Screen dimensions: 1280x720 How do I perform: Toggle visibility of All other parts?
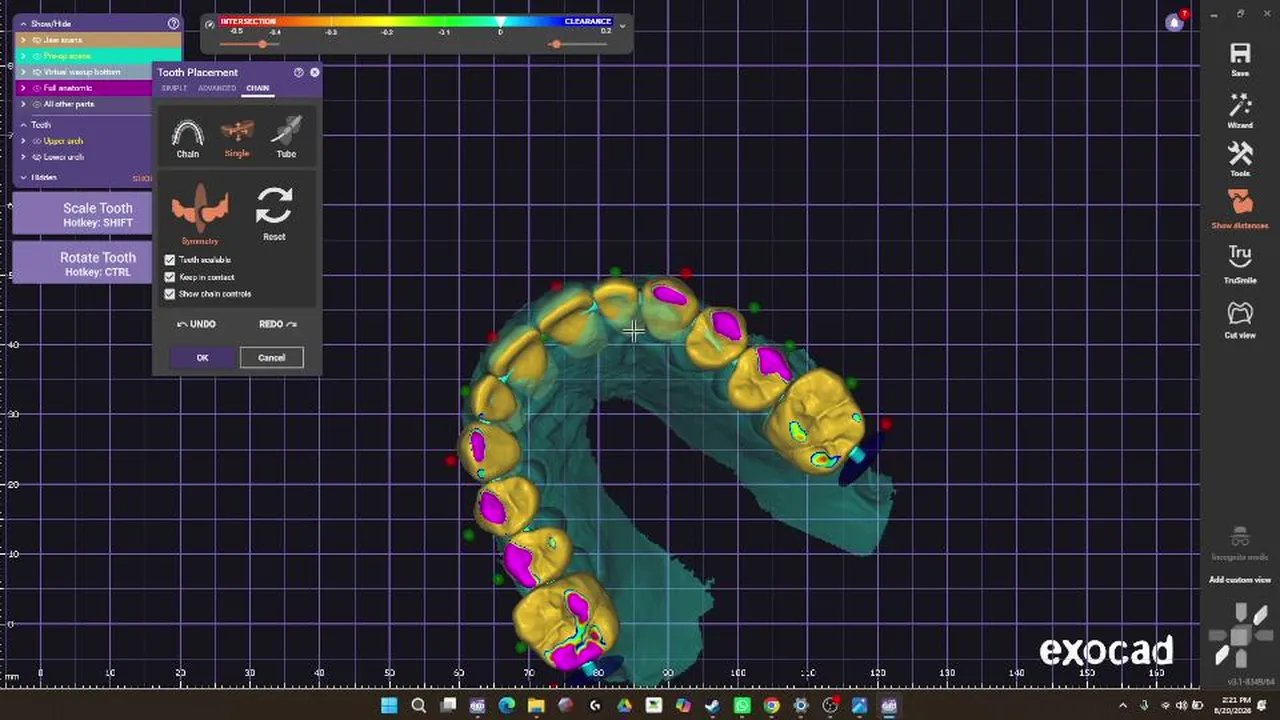[37, 104]
